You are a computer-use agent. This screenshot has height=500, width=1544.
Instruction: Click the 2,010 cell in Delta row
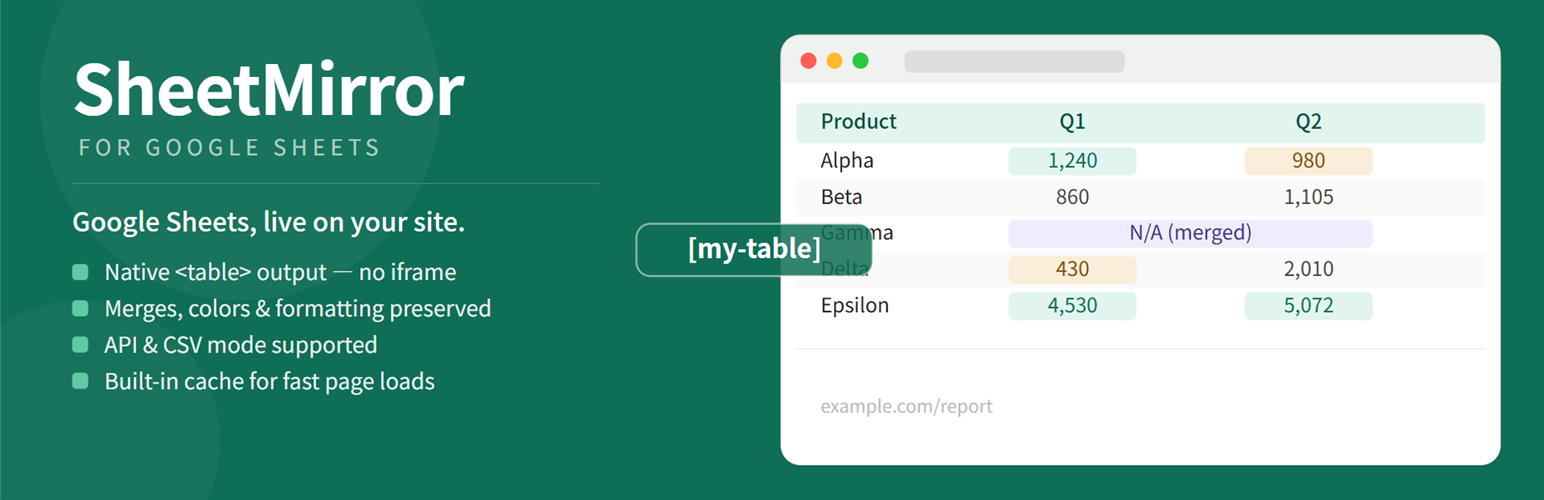pyautogui.click(x=1308, y=269)
